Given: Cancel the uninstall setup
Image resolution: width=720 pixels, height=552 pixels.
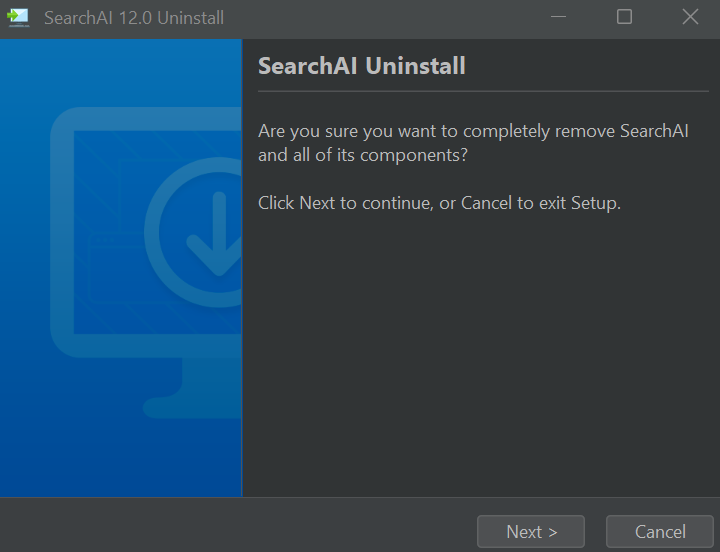Looking at the screenshot, I should 660,532.
